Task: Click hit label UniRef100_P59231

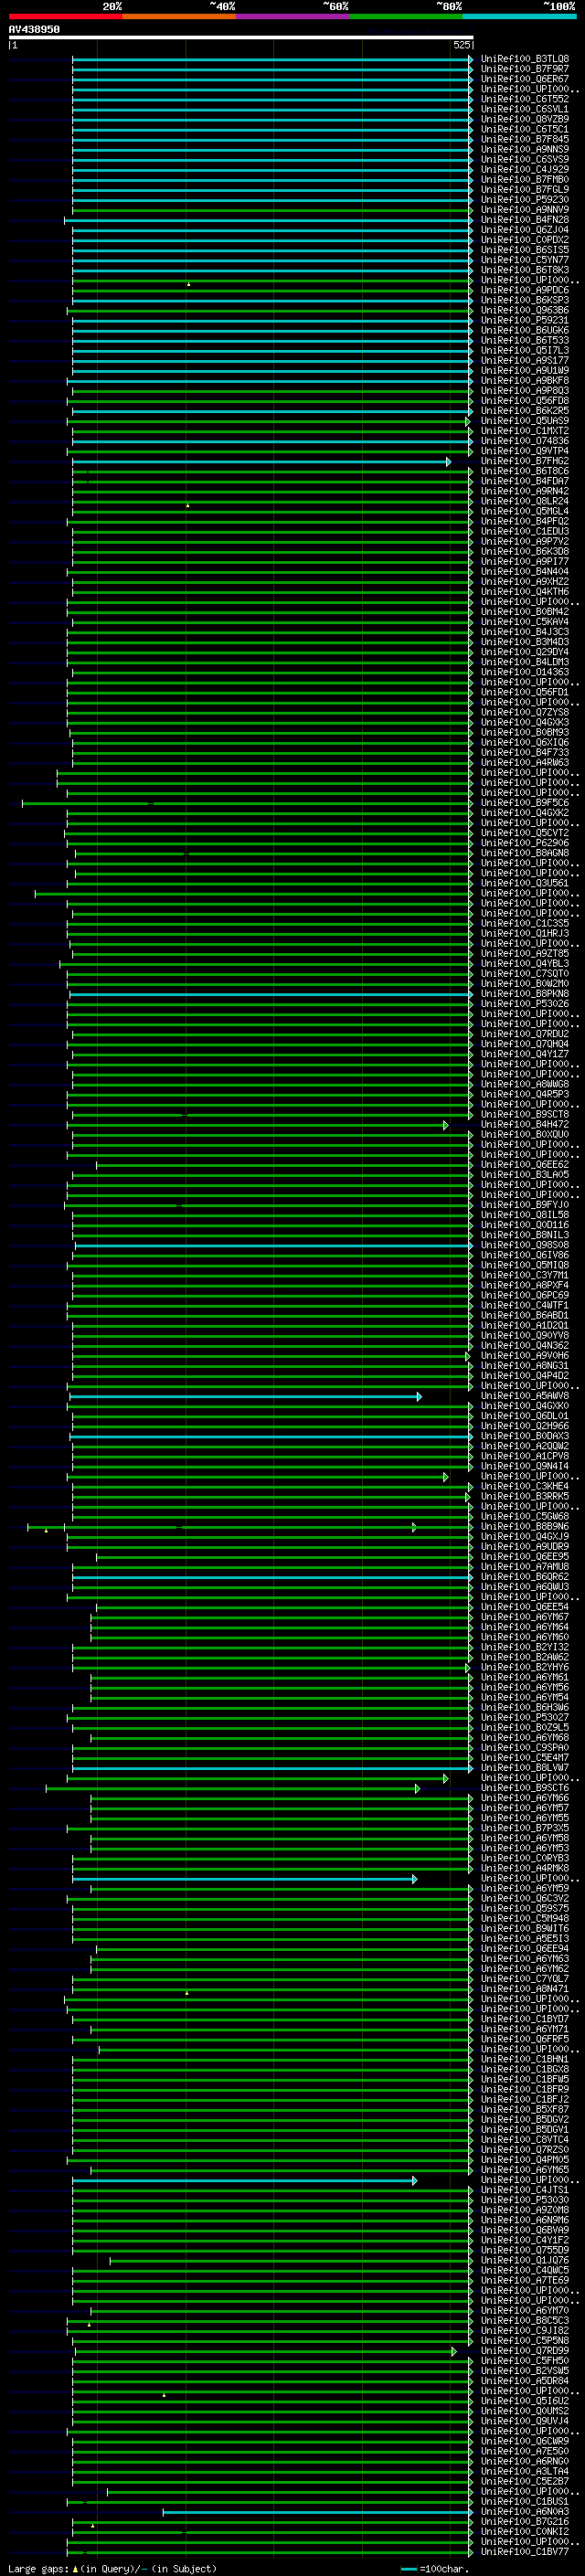Action: (x=525, y=320)
